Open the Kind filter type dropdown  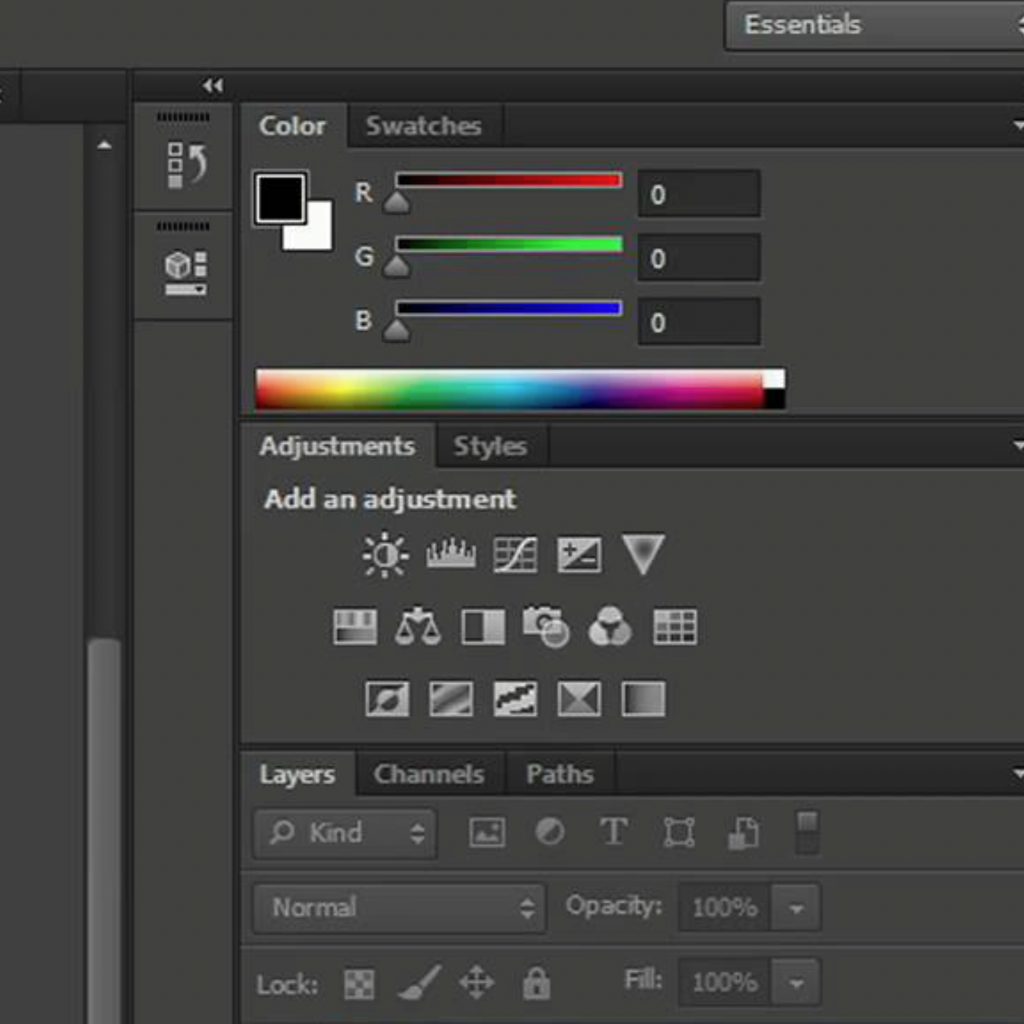[345, 833]
